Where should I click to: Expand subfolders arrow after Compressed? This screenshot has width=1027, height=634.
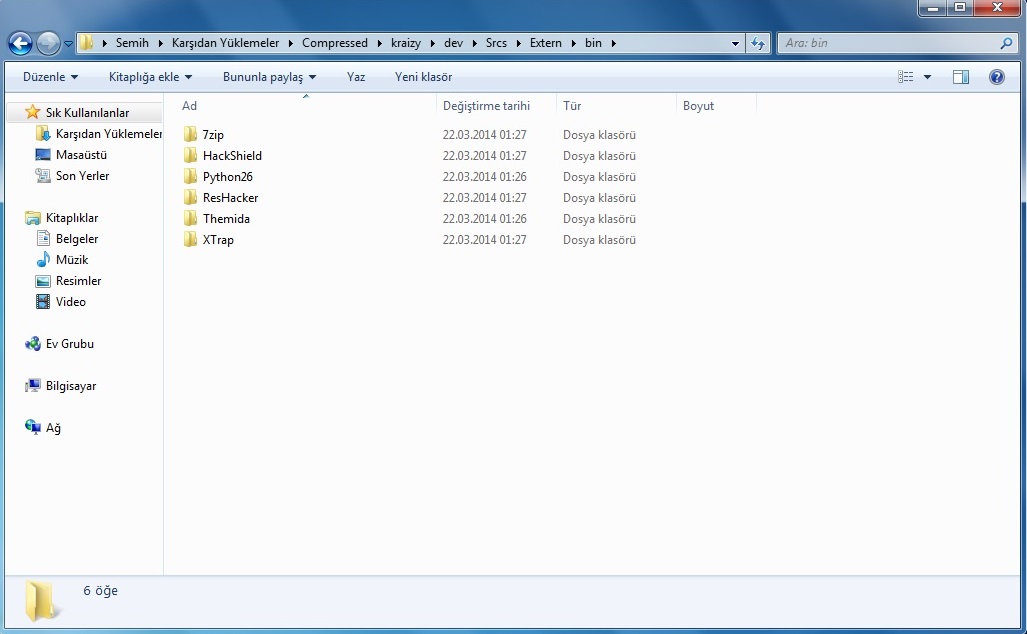[x=379, y=43]
